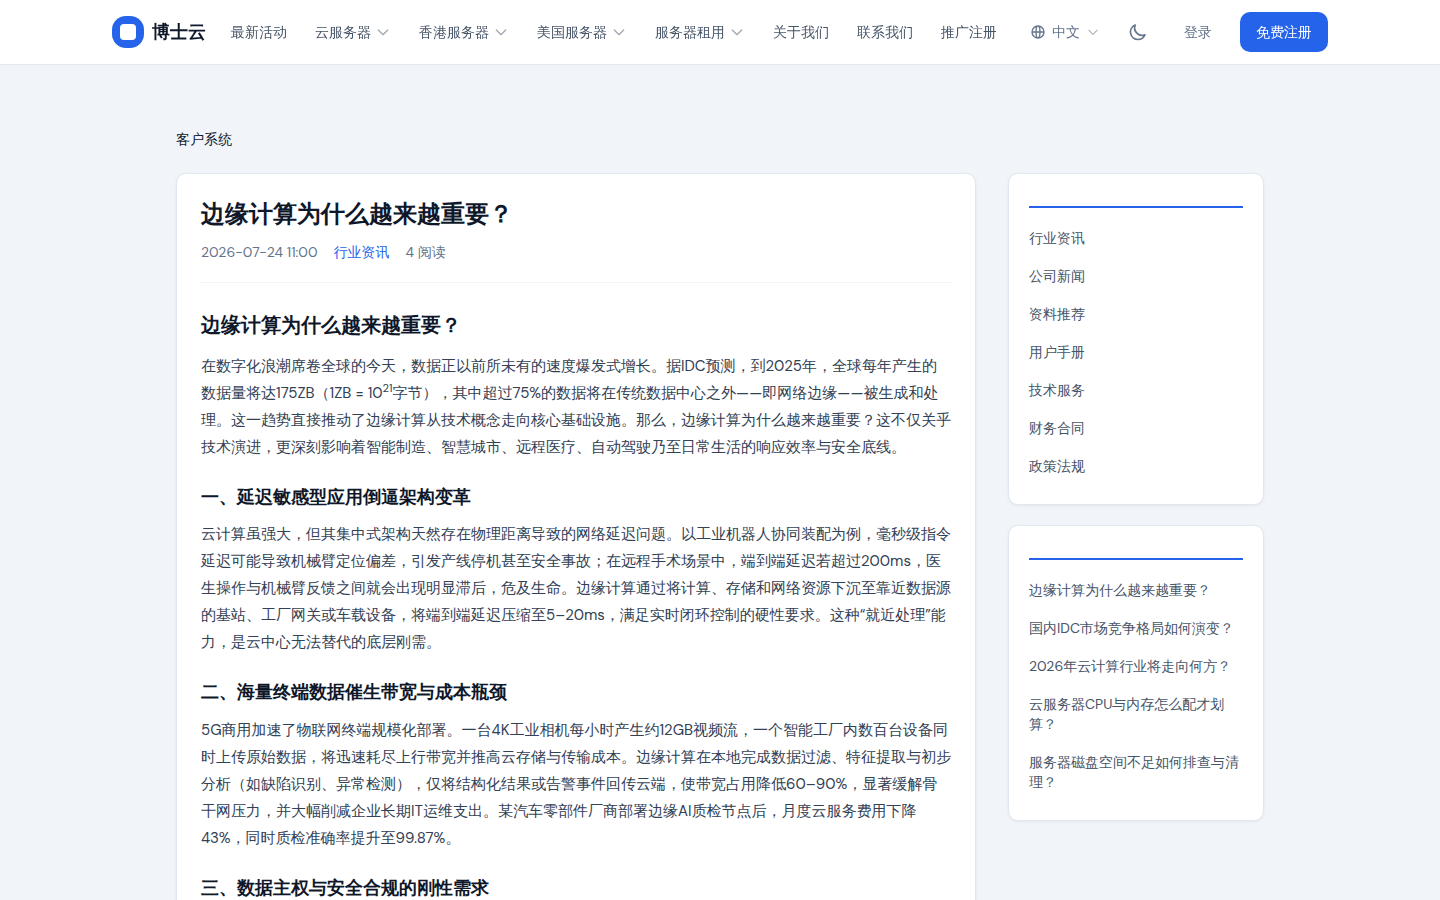Viewport: 1440px width, 900px height.
Task: Click heading 二、海量终端数据催生带宽与成本瓶颈
Action: pos(354,692)
